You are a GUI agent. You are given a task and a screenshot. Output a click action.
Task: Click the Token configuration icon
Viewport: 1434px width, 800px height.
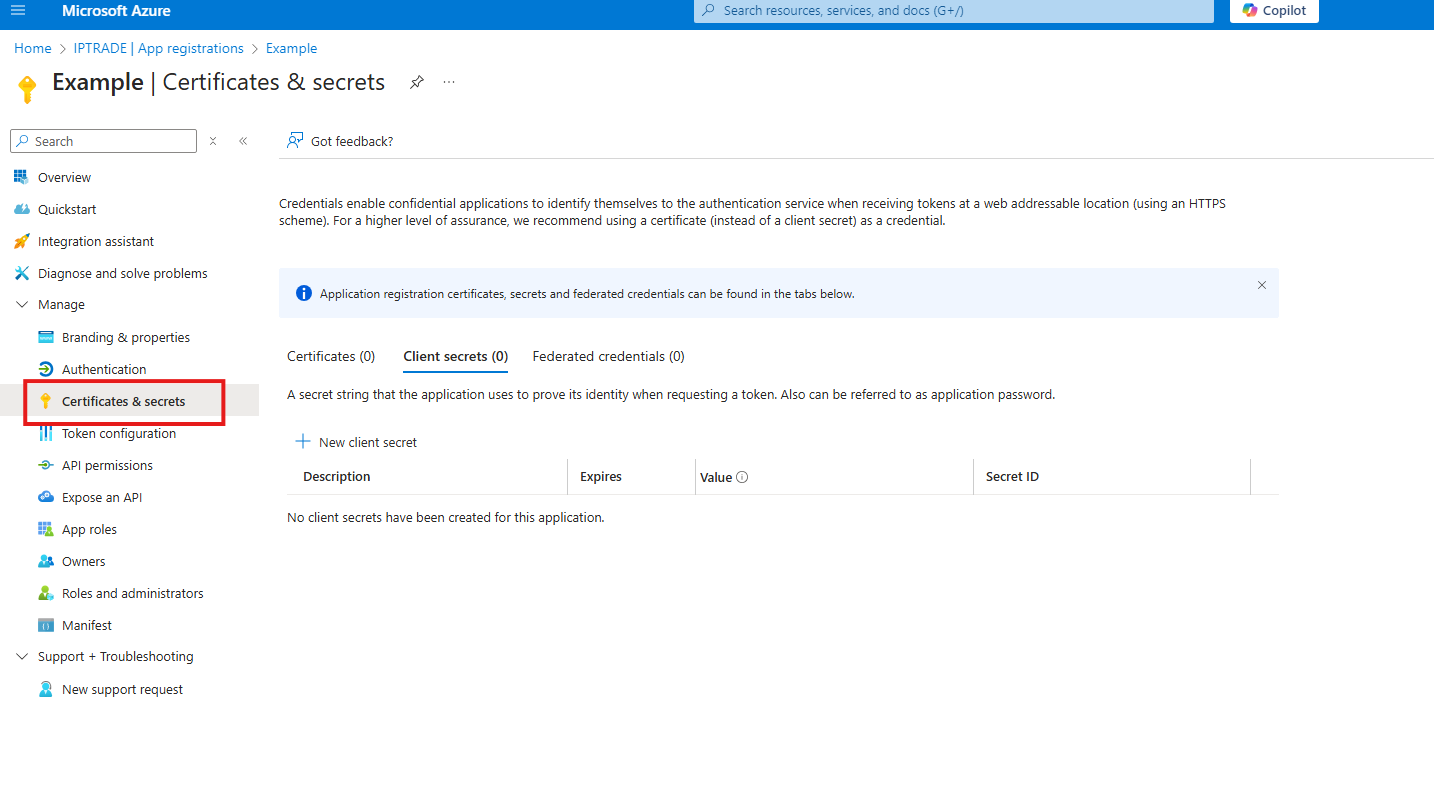tap(45, 433)
